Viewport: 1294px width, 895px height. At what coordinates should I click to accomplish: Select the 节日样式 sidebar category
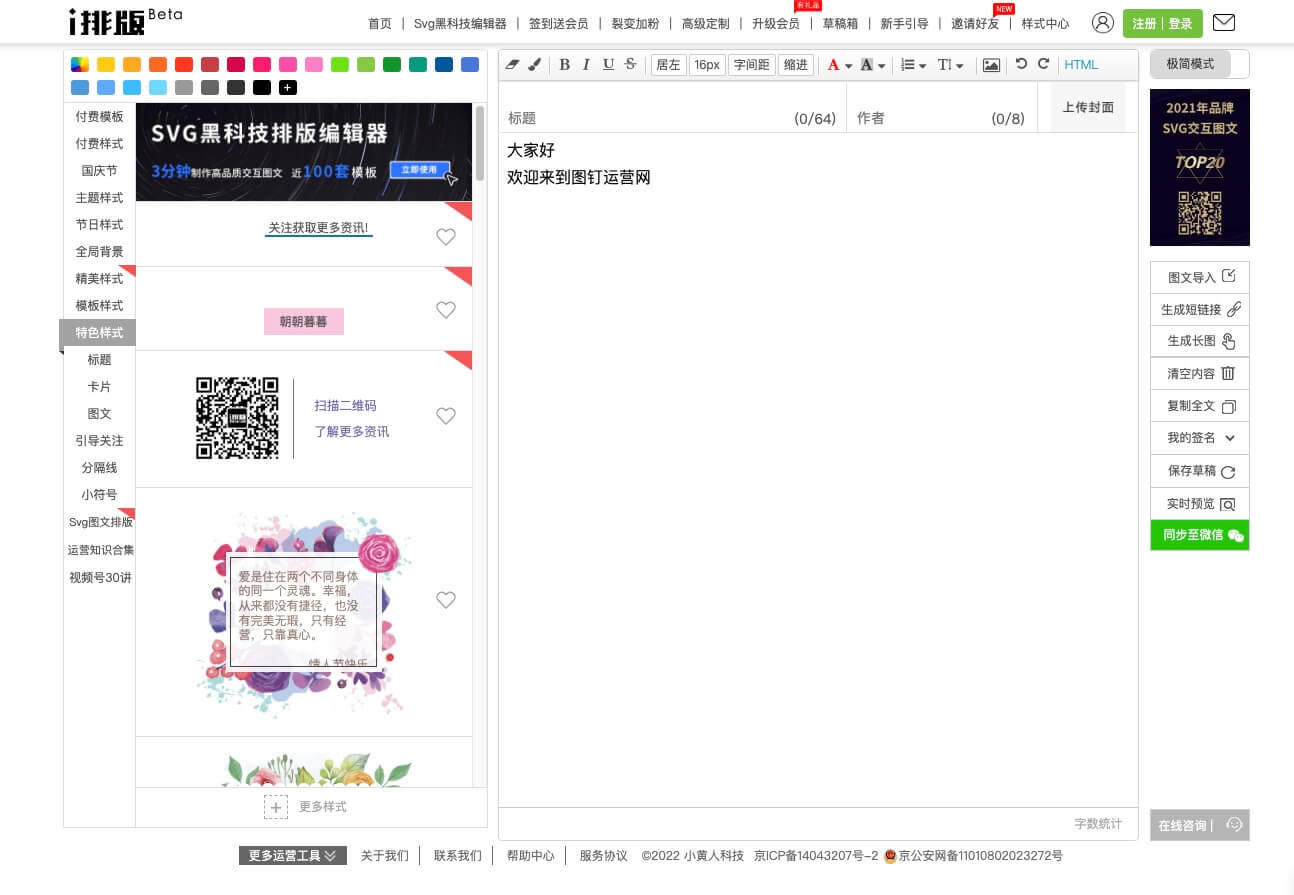pyautogui.click(x=99, y=225)
